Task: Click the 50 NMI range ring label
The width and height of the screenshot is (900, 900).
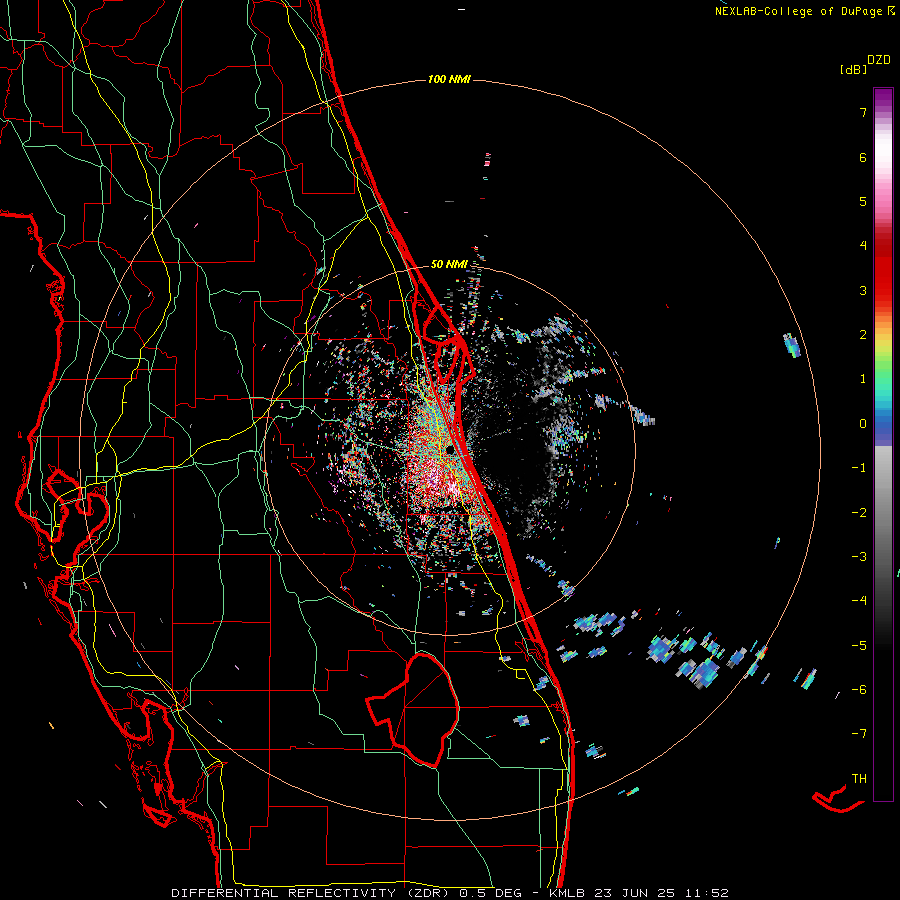Action: pyautogui.click(x=449, y=264)
